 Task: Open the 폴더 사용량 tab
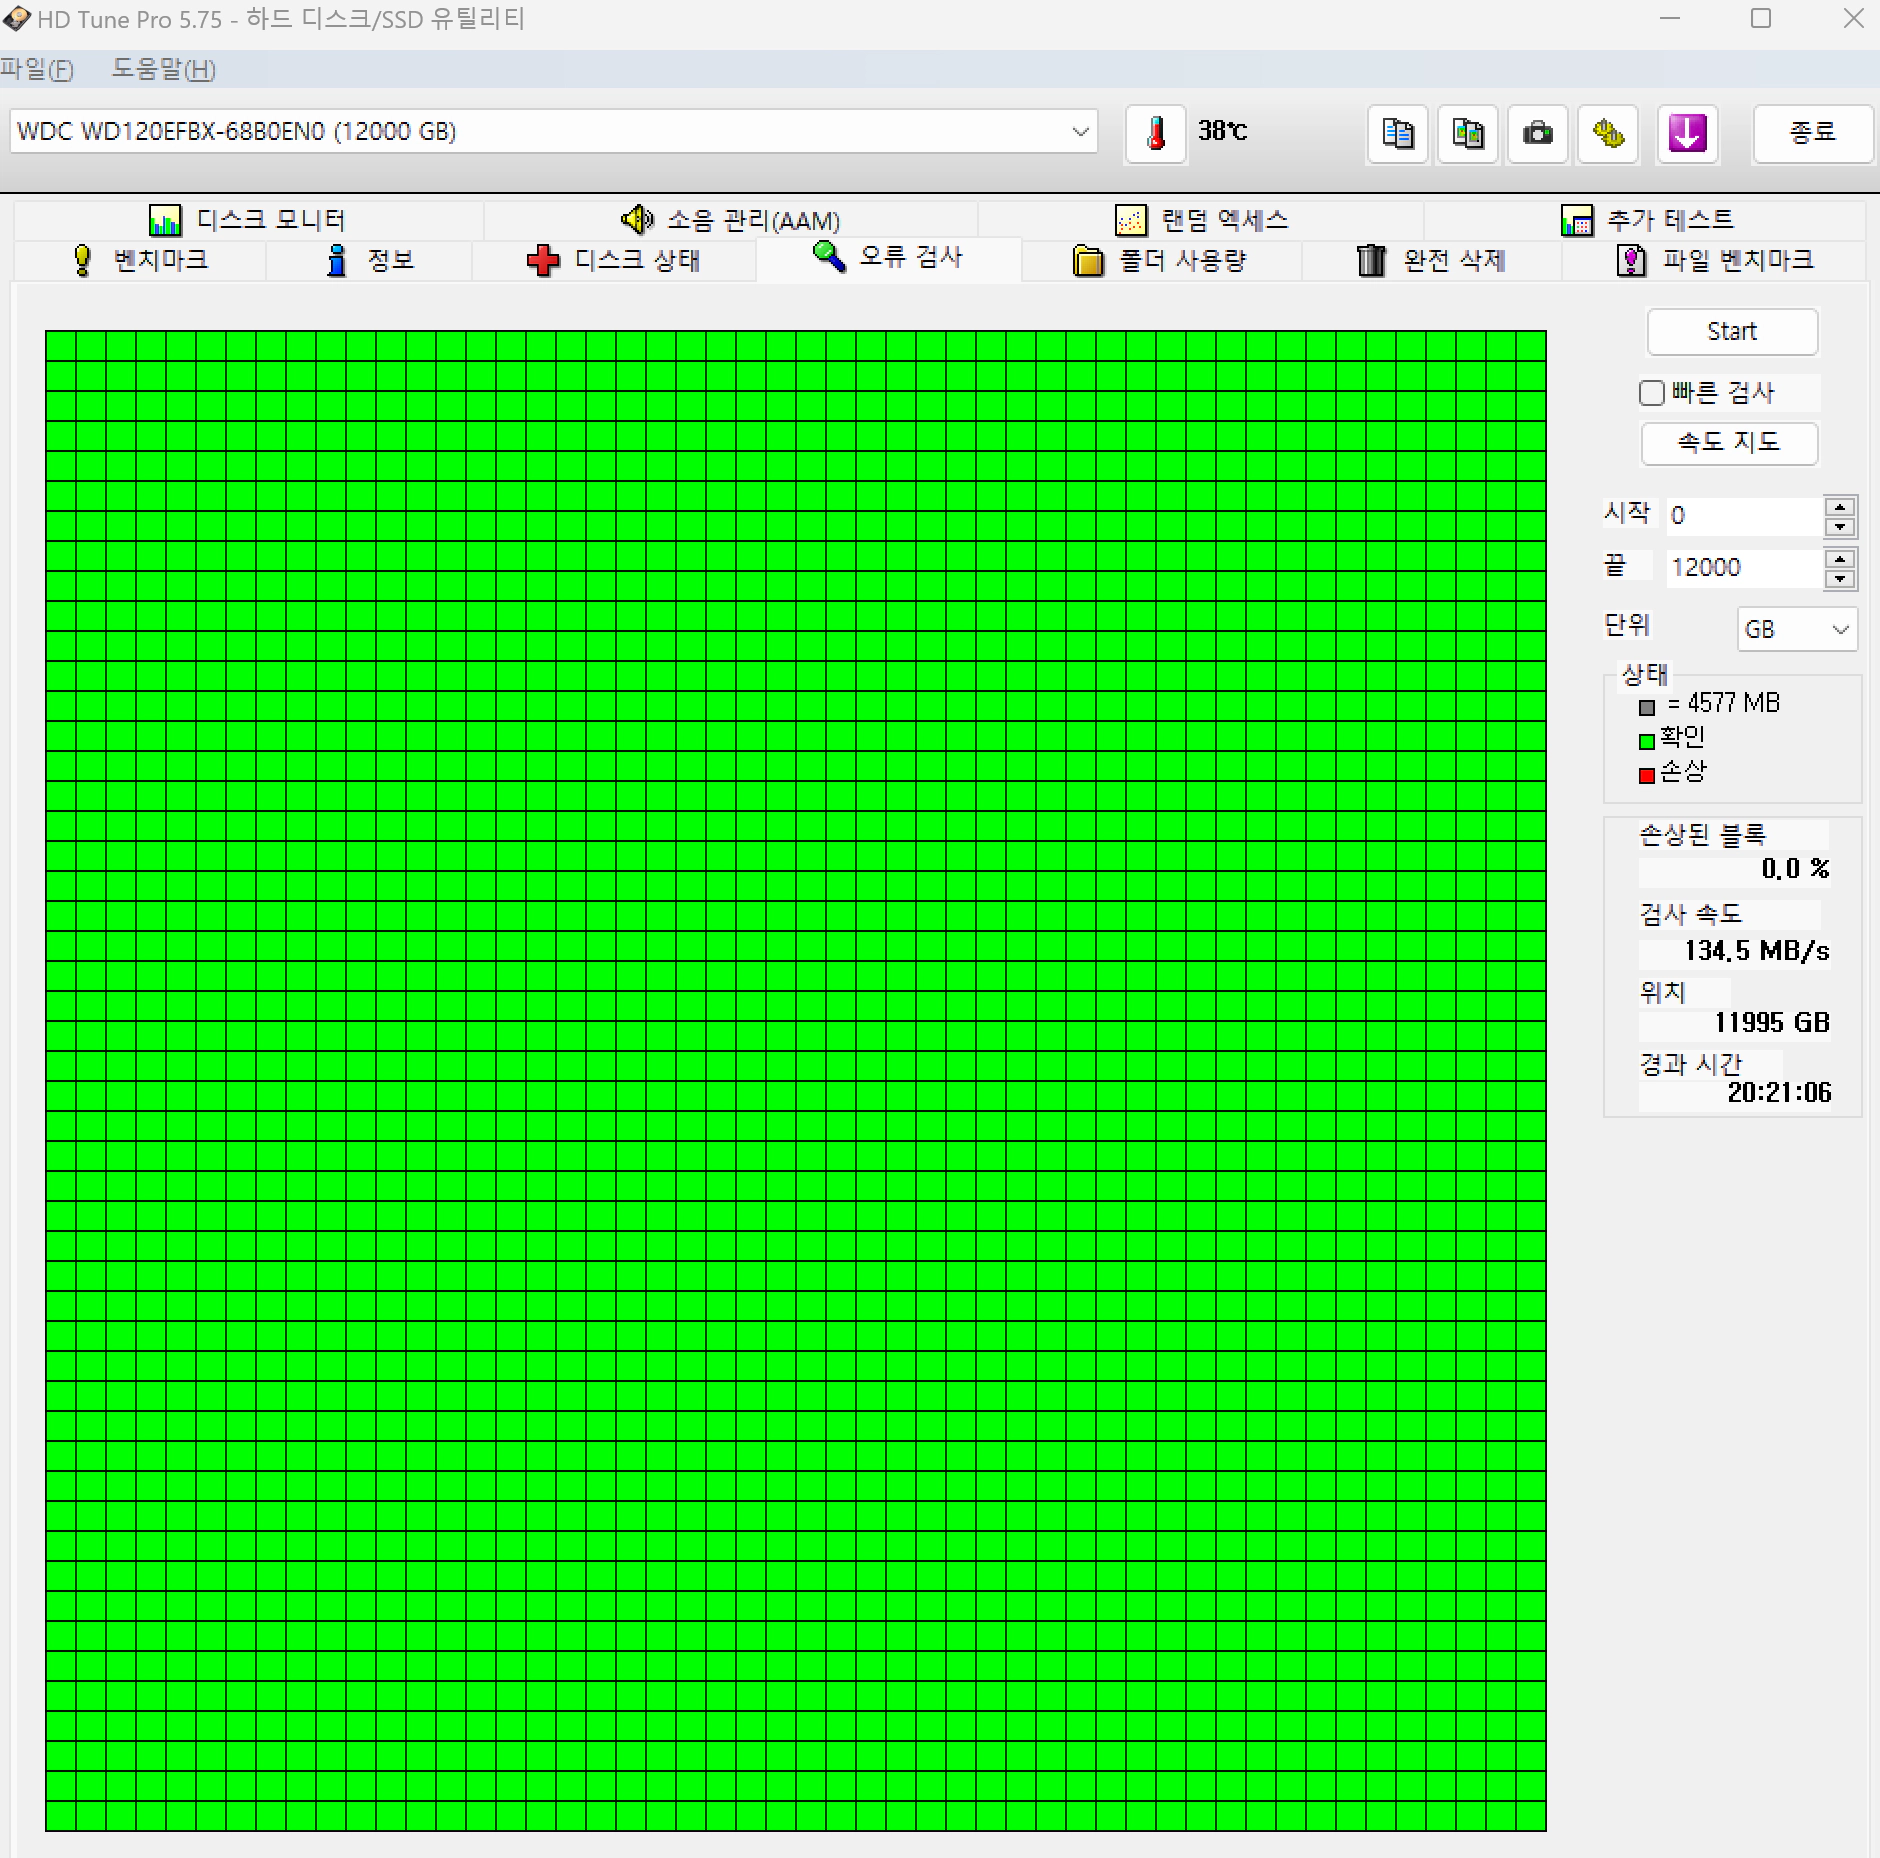1161,260
